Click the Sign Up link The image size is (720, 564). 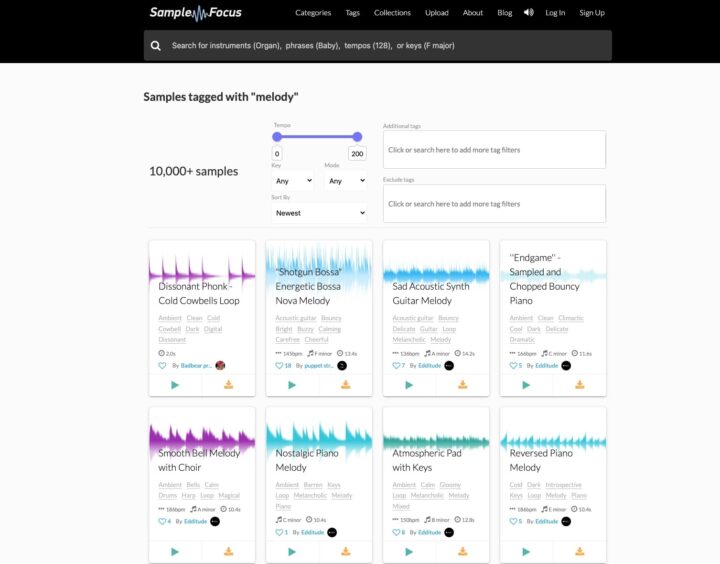[592, 13]
